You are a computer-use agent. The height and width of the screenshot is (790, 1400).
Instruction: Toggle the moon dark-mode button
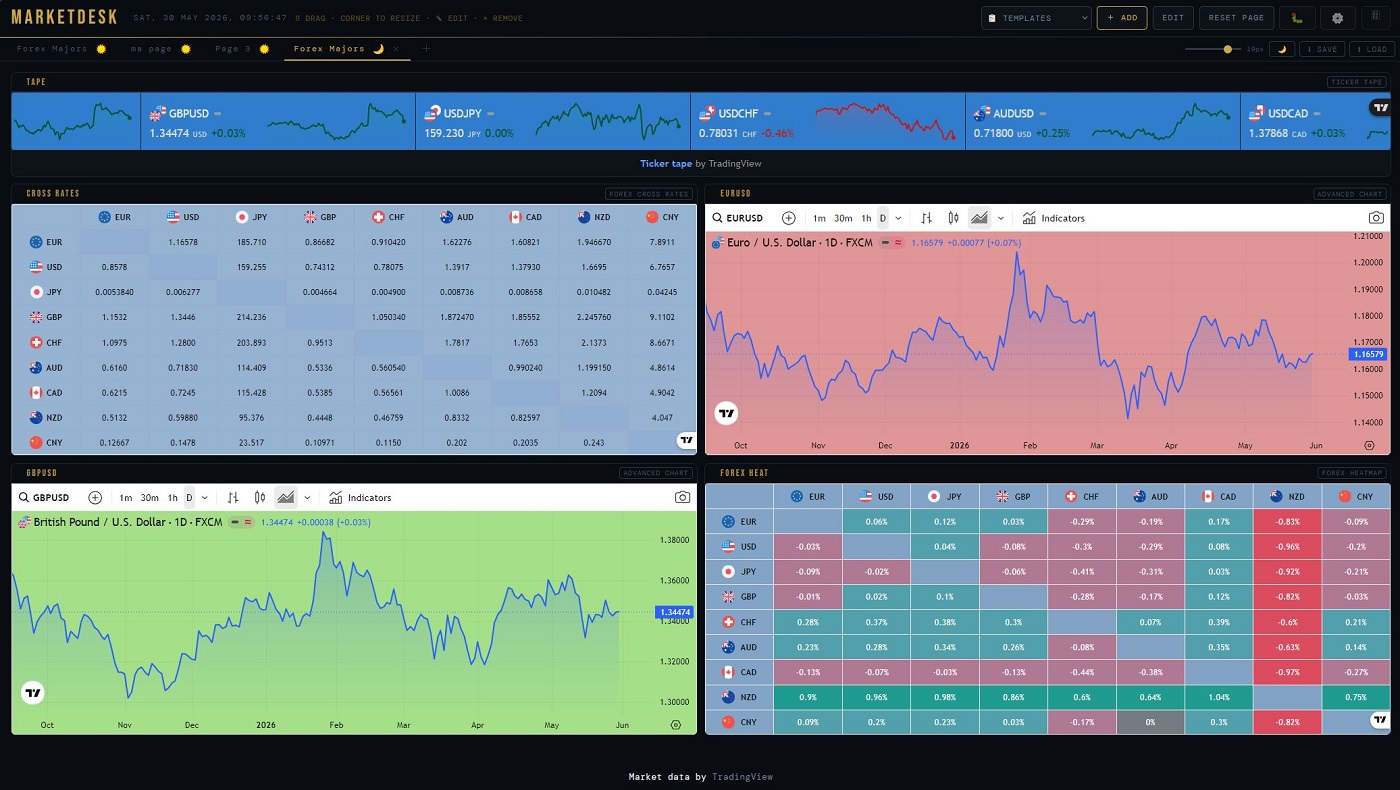tap(1282, 49)
